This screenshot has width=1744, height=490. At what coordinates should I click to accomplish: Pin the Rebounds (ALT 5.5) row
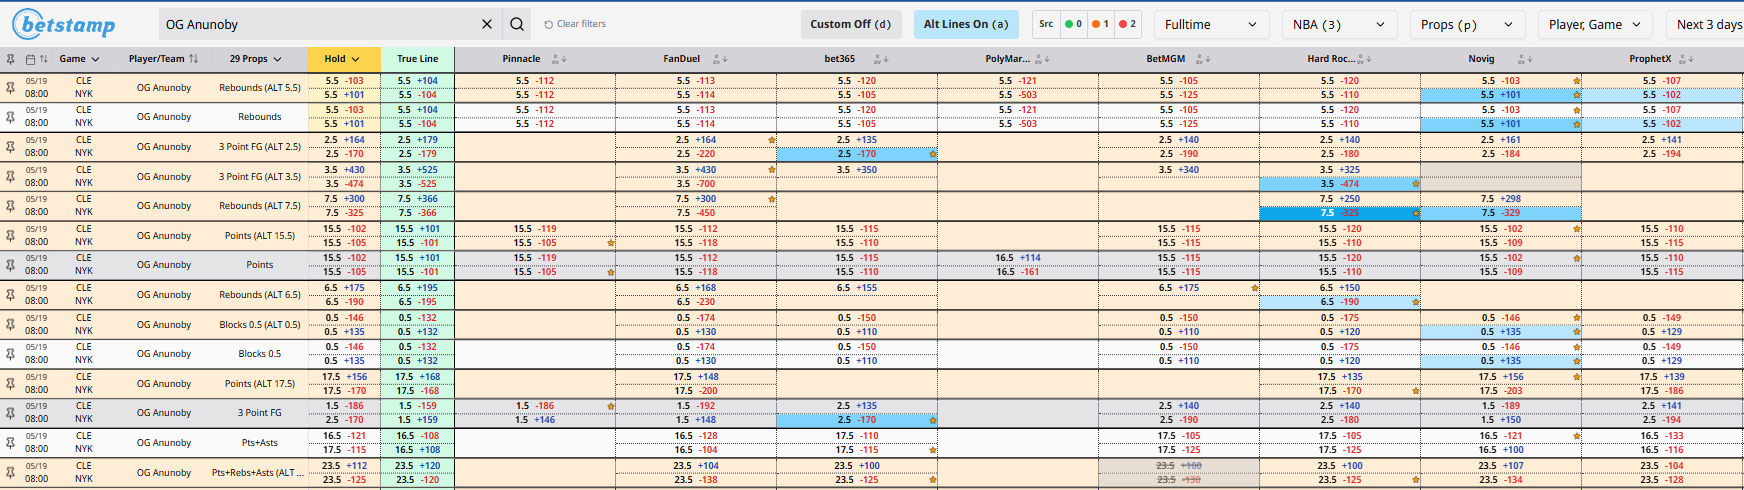pyautogui.click(x=10, y=88)
